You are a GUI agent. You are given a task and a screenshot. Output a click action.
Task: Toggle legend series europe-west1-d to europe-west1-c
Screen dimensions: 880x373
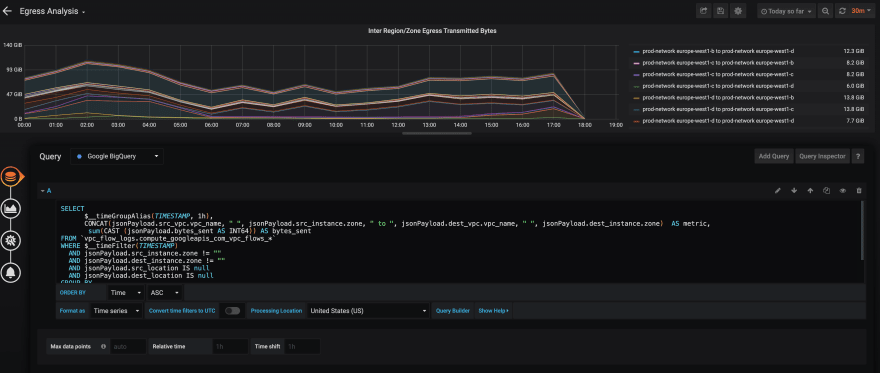pos(718,109)
